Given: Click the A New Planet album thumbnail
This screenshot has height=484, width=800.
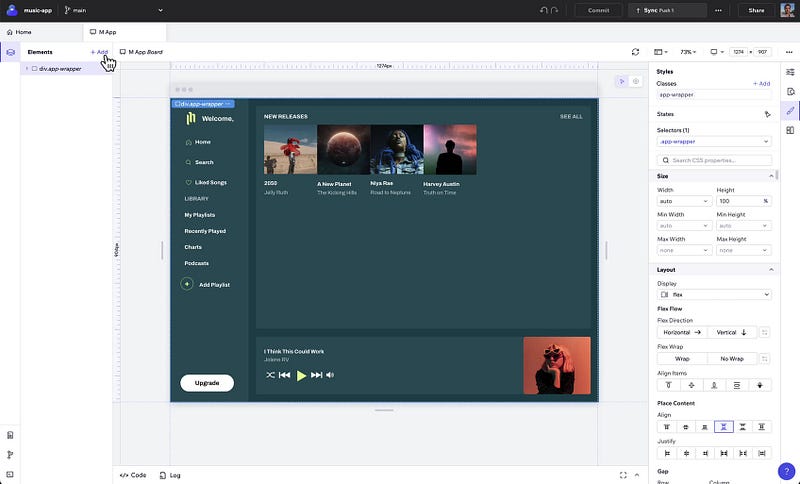Looking at the screenshot, I should [x=343, y=149].
